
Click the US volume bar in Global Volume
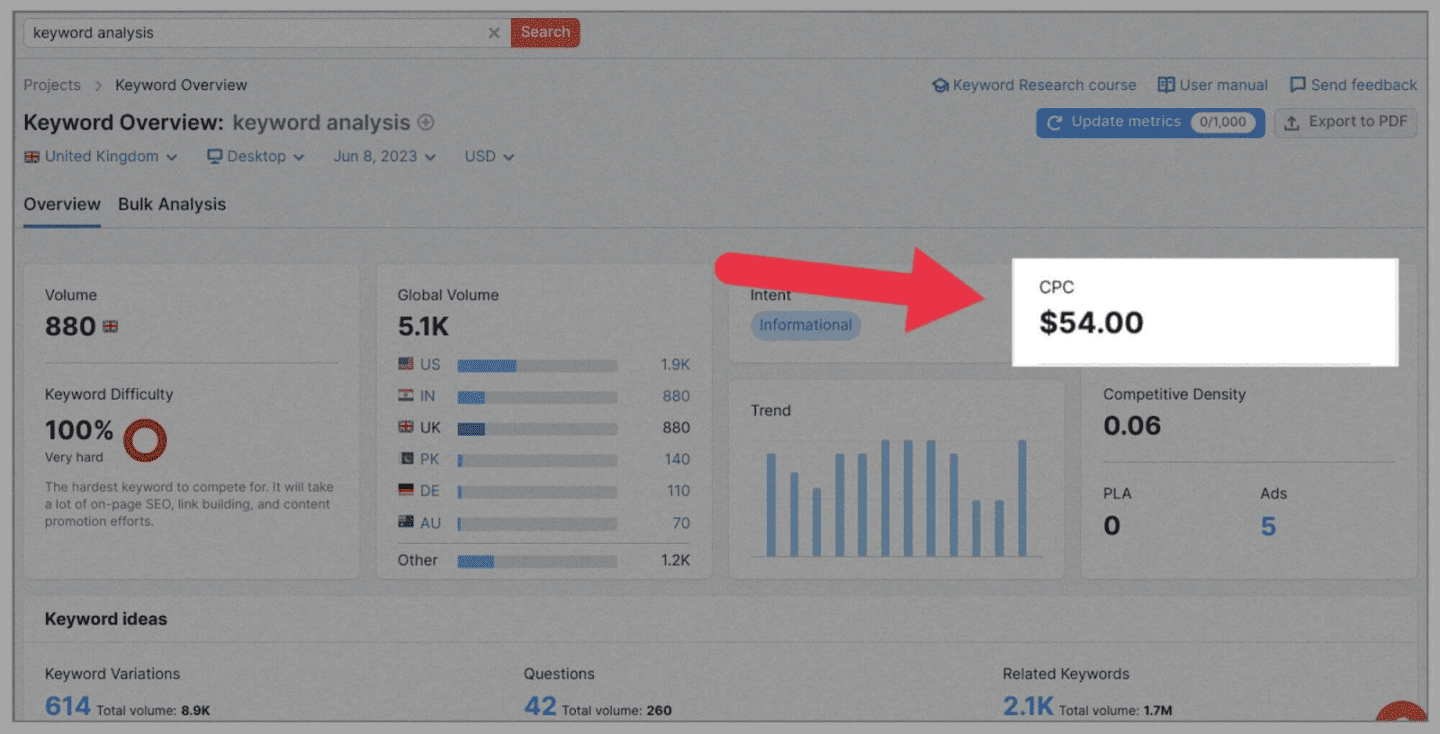(535, 364)
